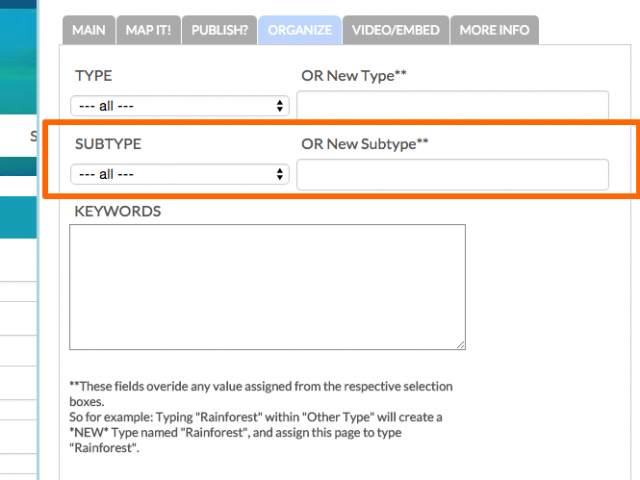Go to the VIDEO/EMBED tab
Image resolution: width=640 pixels, height=480 pixels.
(x=395, y=30)
